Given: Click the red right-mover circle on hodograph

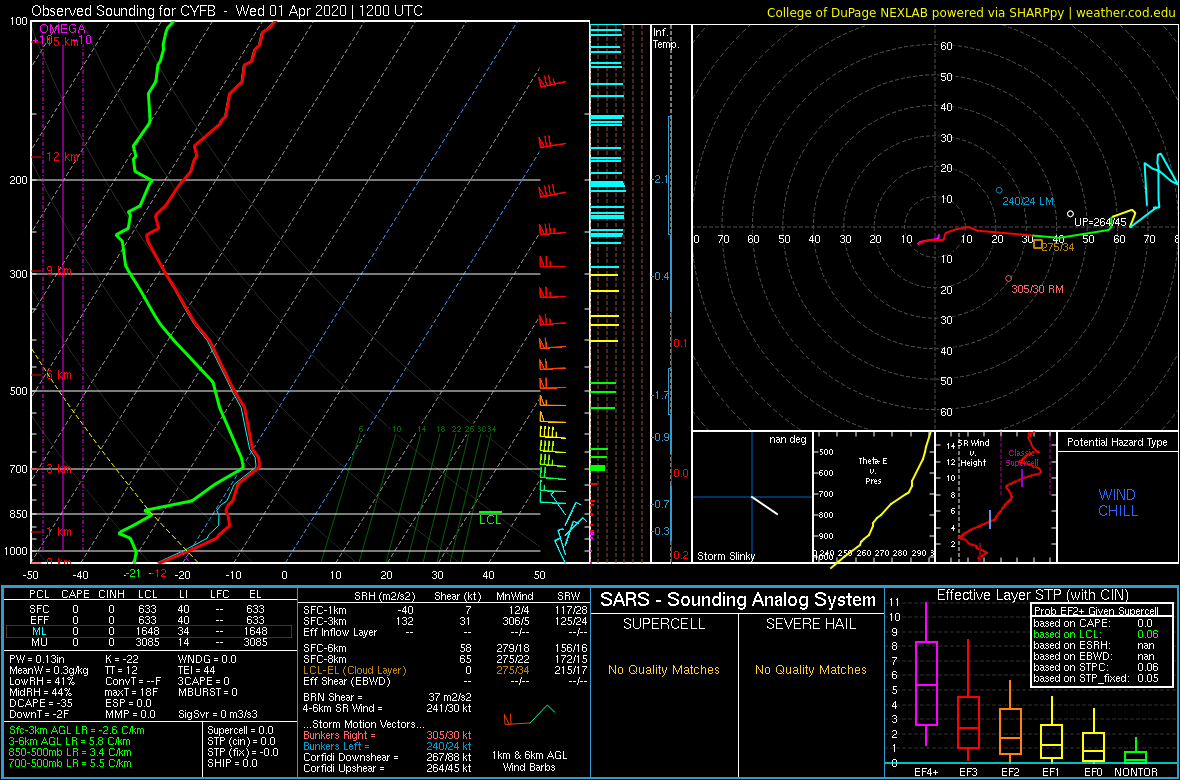Looking at the screenshot, I should [1008, 279].
